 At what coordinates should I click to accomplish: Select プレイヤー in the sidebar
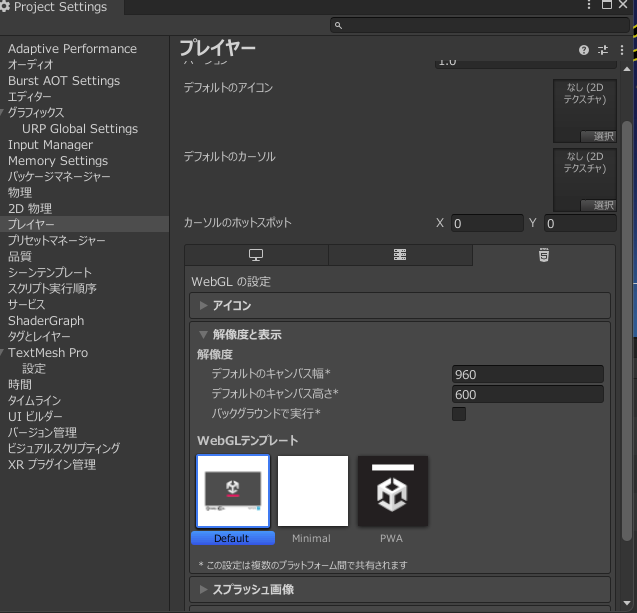point(84,224)
